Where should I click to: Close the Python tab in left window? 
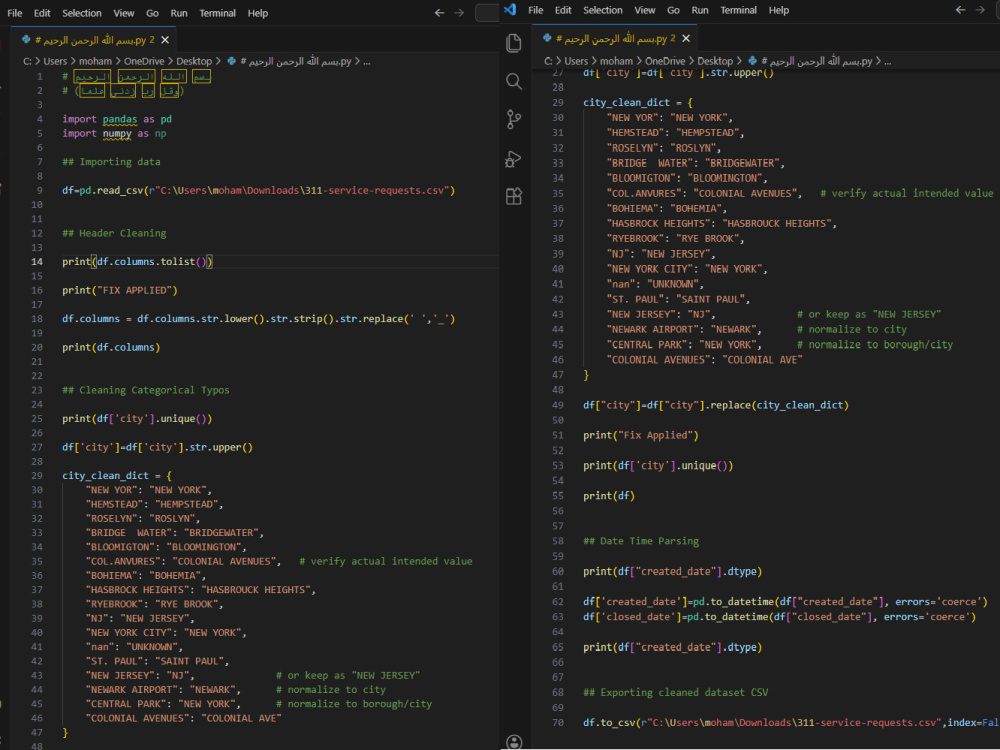point(165,40)
